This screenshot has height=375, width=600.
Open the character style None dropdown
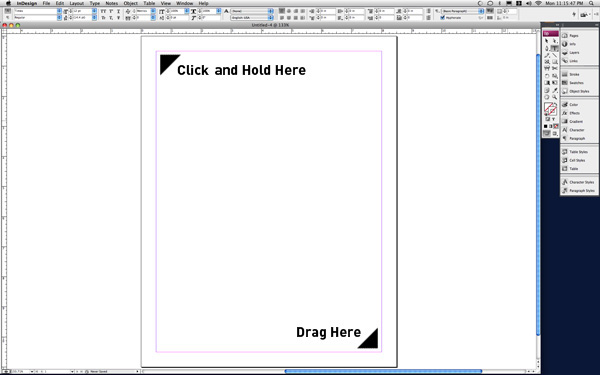251,11
